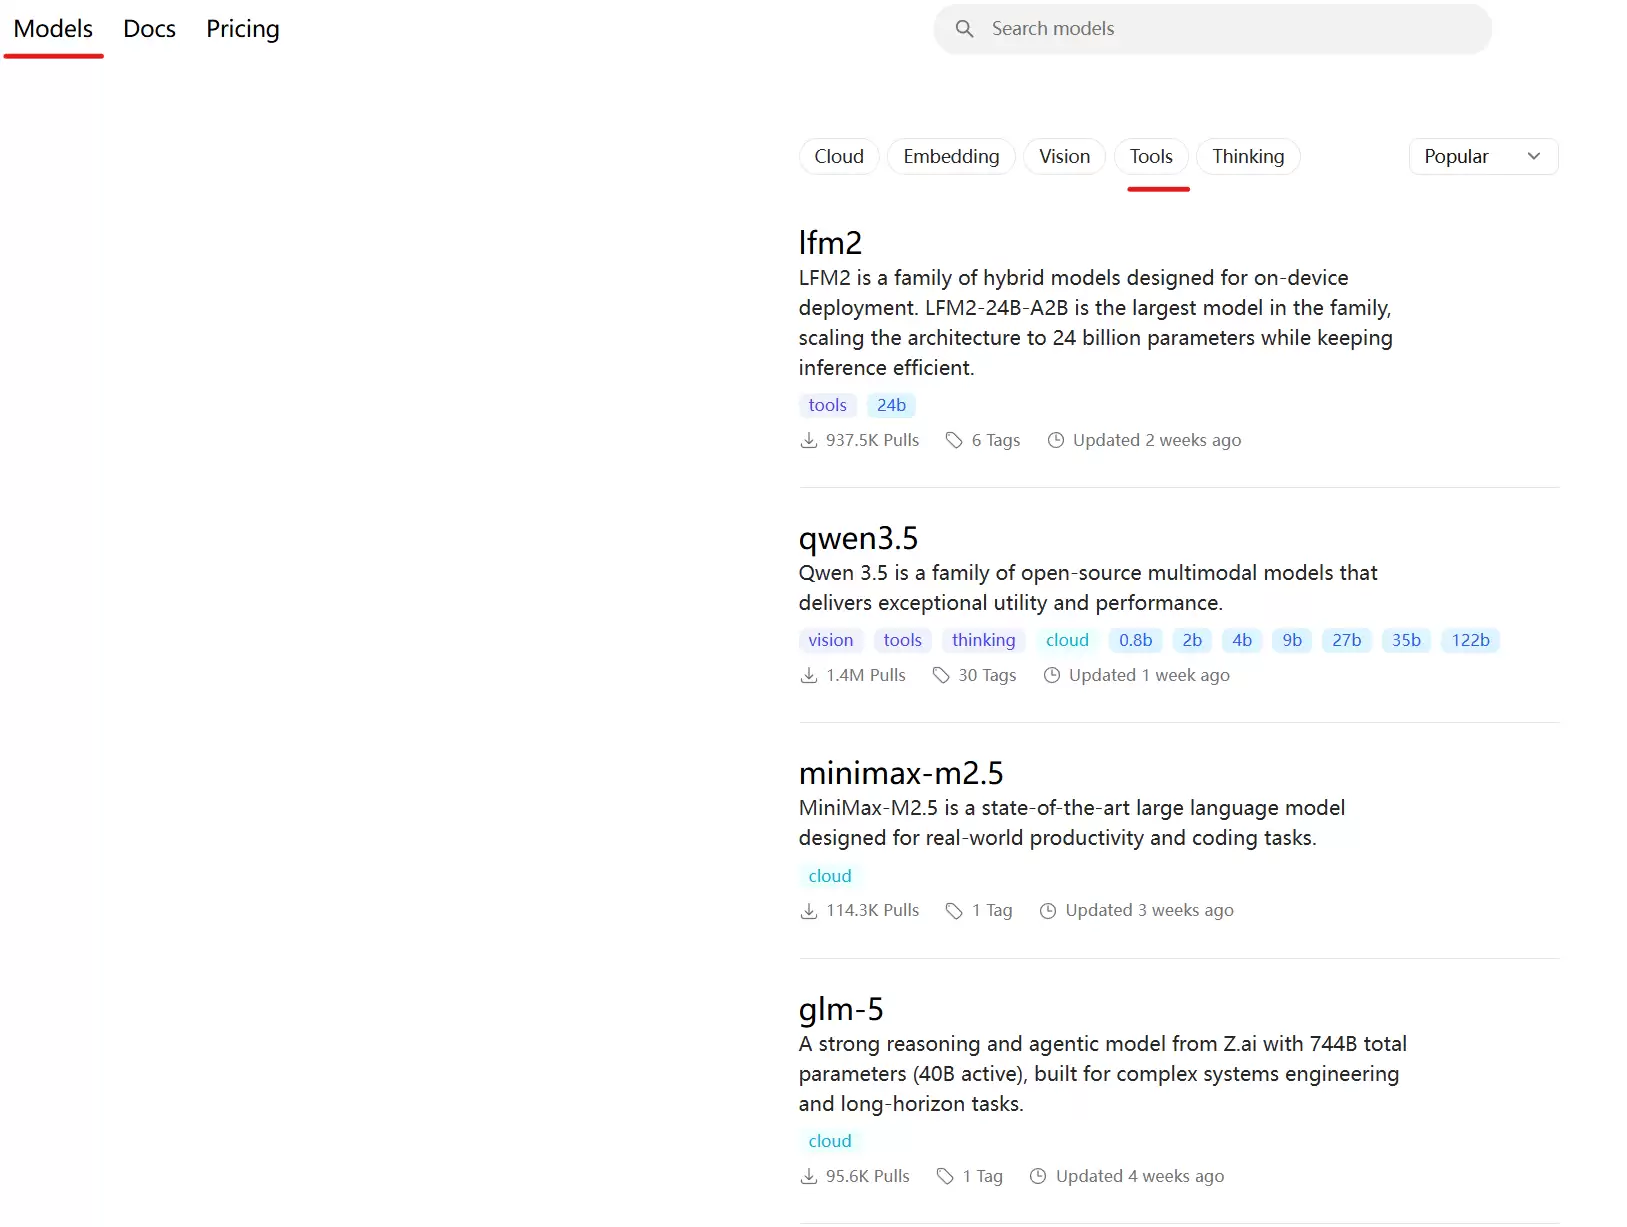The width and height of the screenshot is (1627, 1227).
Task: Click the download icon beside 937.5K Pulls
Action: click(x=809, y=441)
